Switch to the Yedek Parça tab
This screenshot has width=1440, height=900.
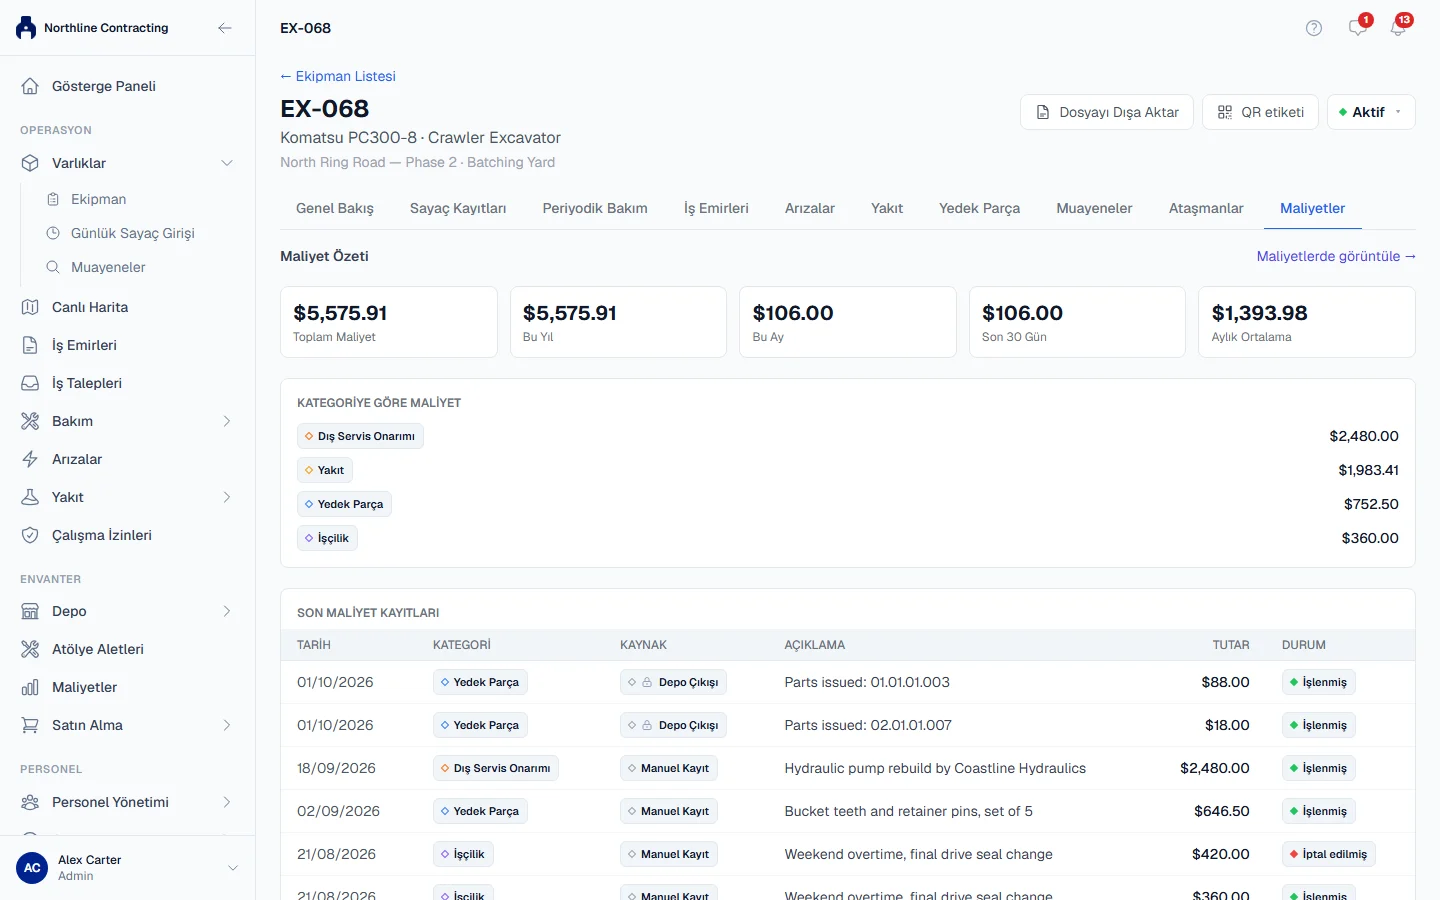(979, 208)
